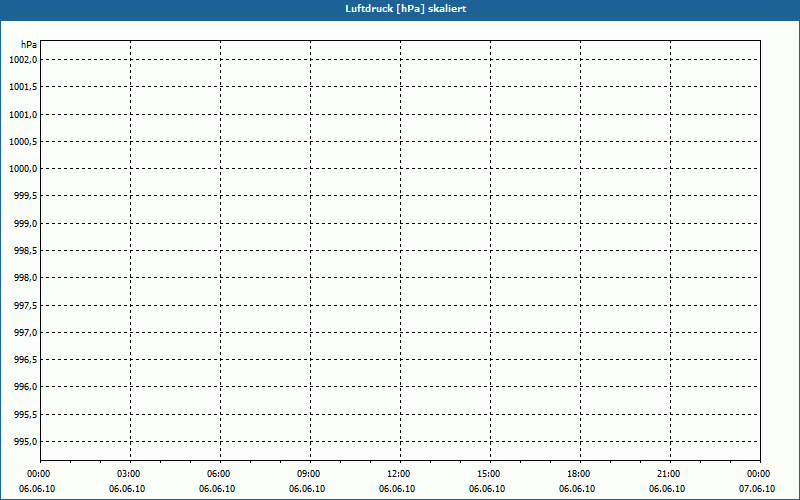Screen dimensions: 800x500
Task: Click the chart title "Luftdruck [hPa] skaliert"
Action: click(x=399, y=8)
